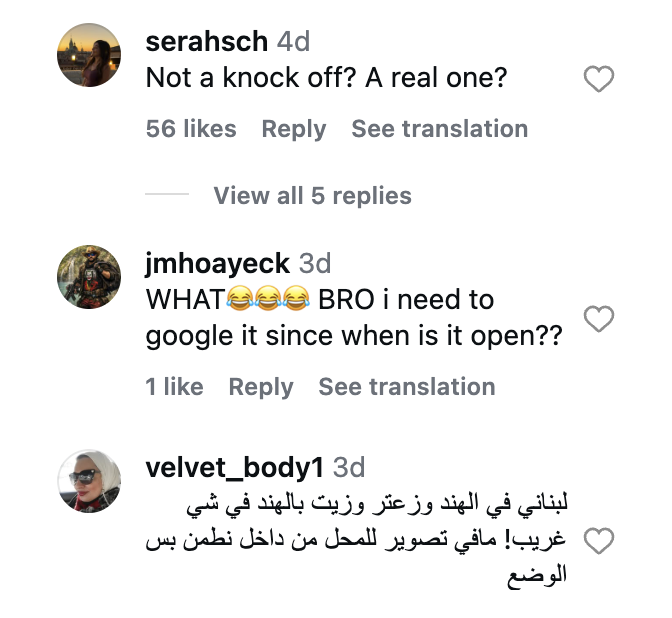Open serahsch's profile picture

coord(89,55)
